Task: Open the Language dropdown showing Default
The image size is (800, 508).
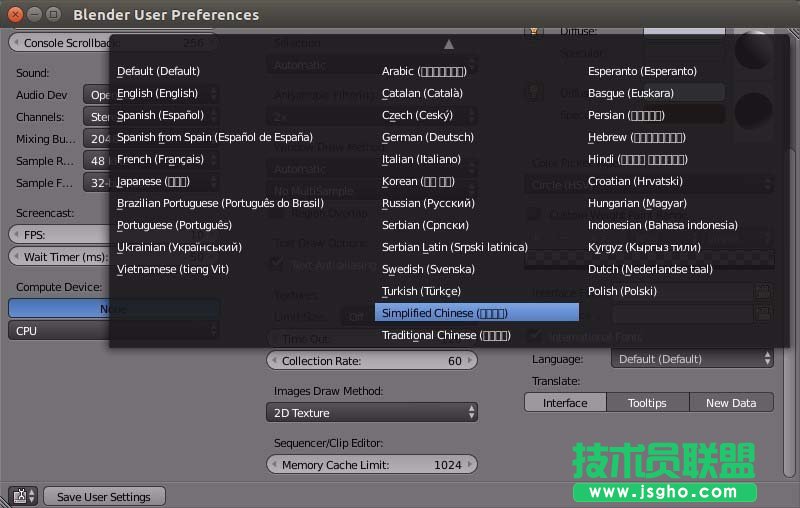Action: point(692,359)
